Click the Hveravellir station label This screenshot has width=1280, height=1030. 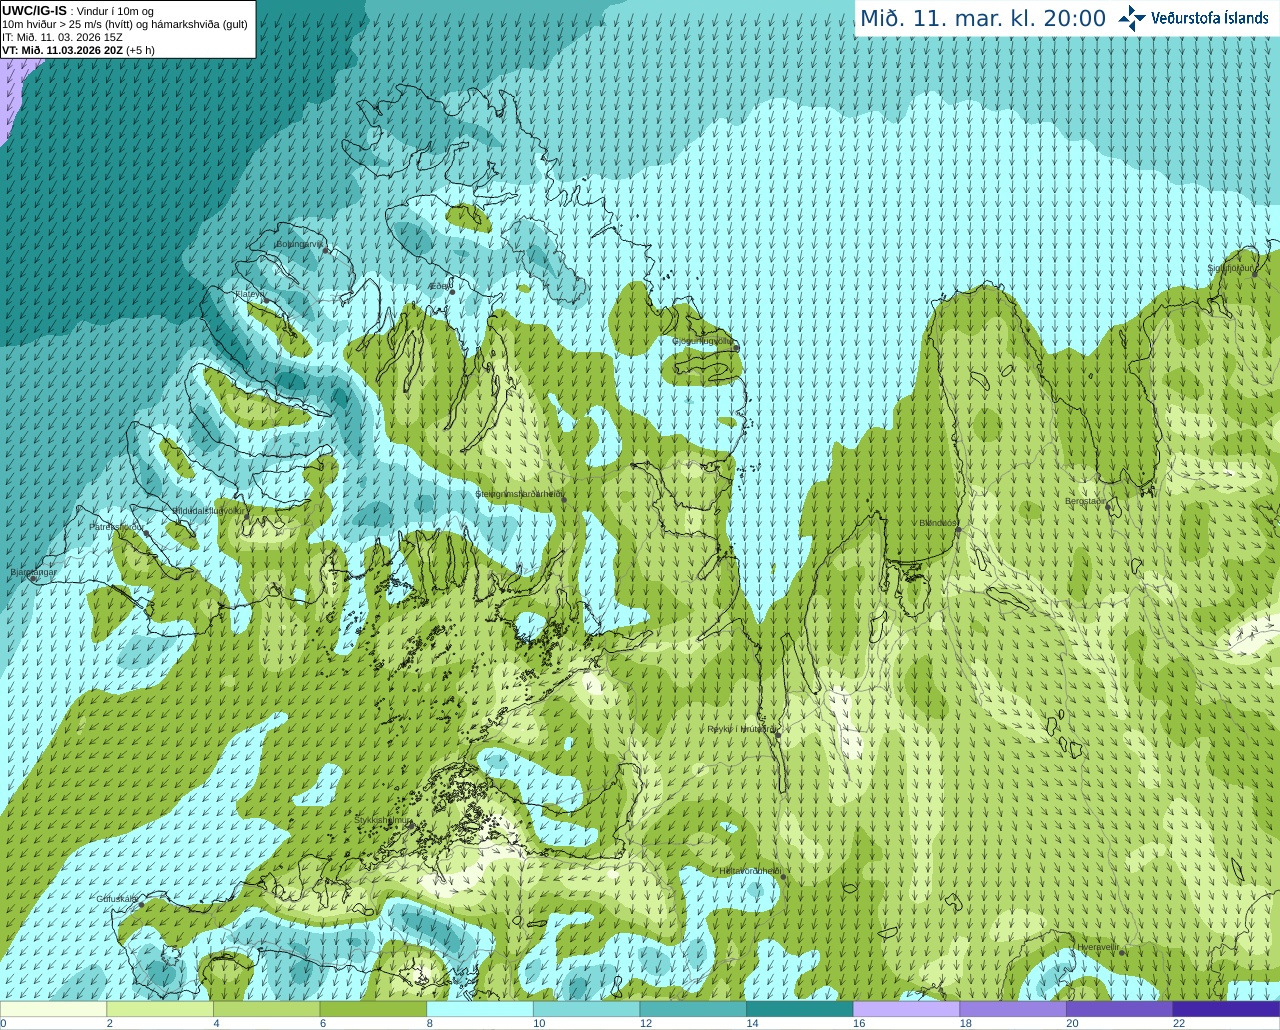pyautogui.click(x=1098, y=947)
